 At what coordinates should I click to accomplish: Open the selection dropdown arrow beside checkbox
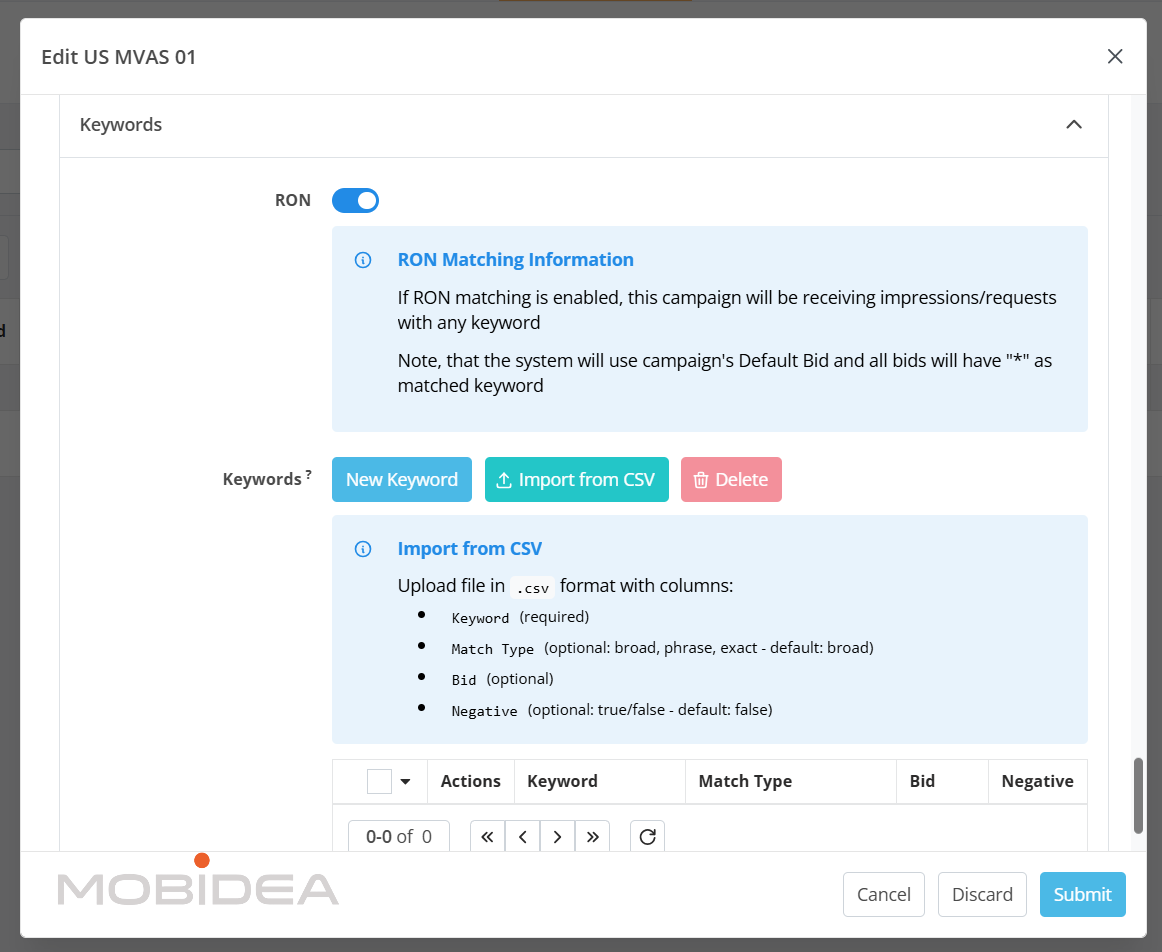405,782
